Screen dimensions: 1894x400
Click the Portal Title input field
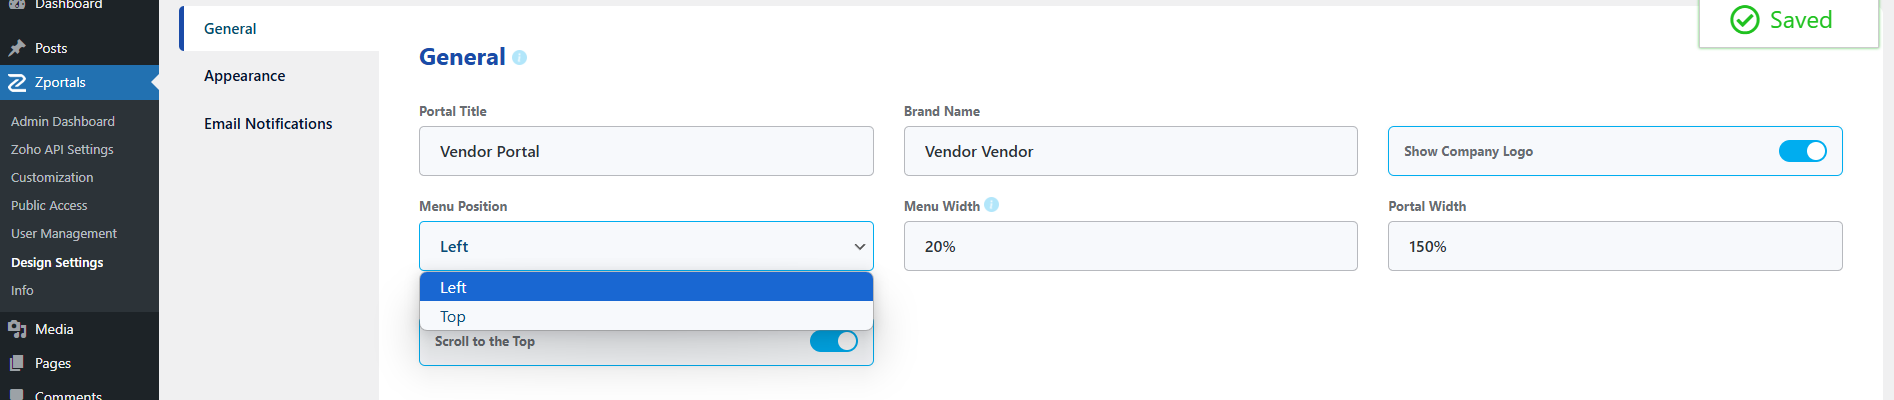point(646,151)
